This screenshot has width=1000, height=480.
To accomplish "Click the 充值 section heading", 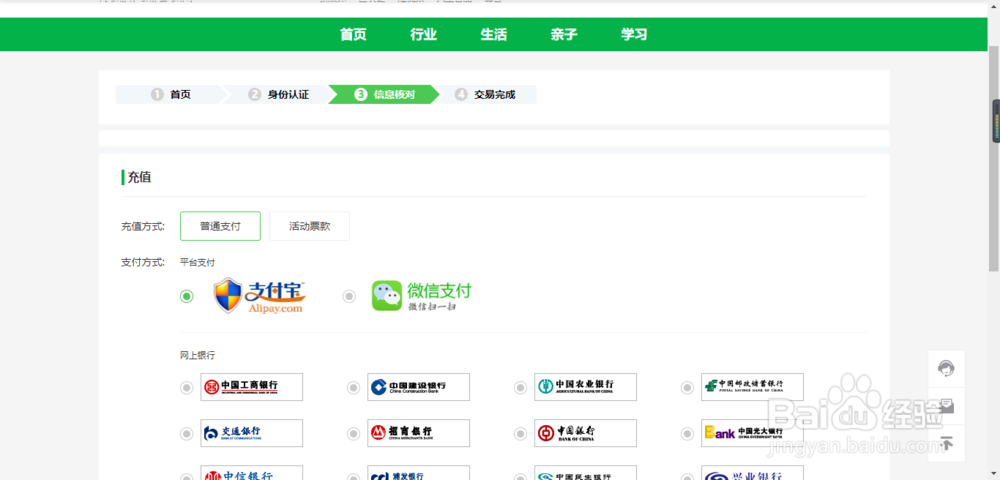I will coord(139,177).
